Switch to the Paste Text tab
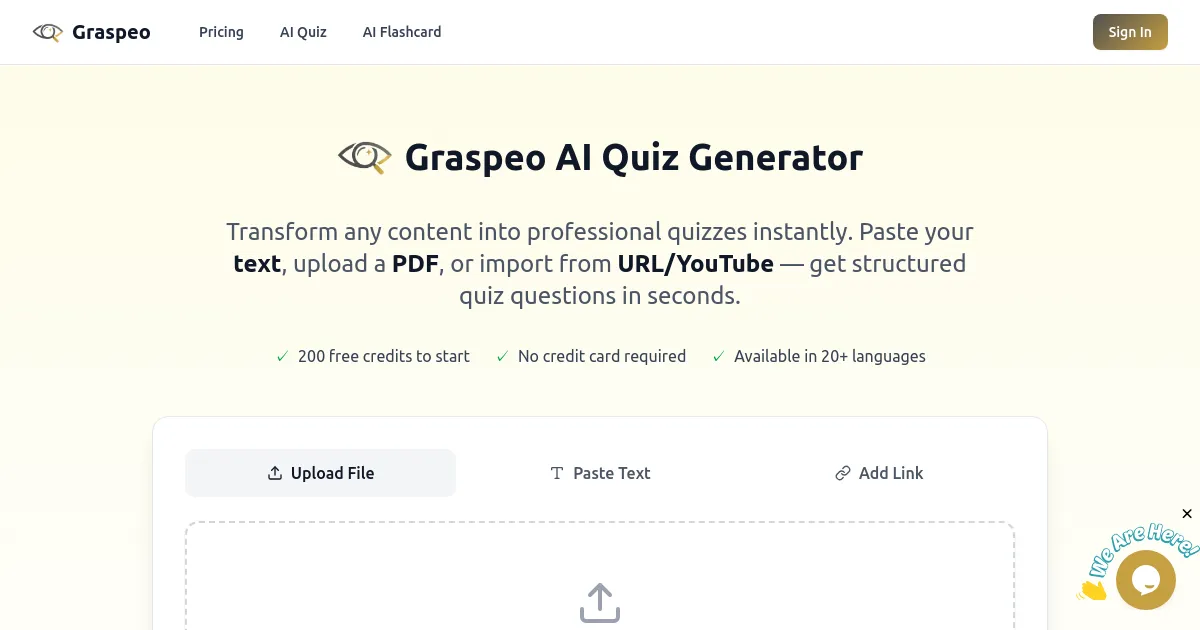This screenshot has width=1200, height=630. [x=600, y=472]
